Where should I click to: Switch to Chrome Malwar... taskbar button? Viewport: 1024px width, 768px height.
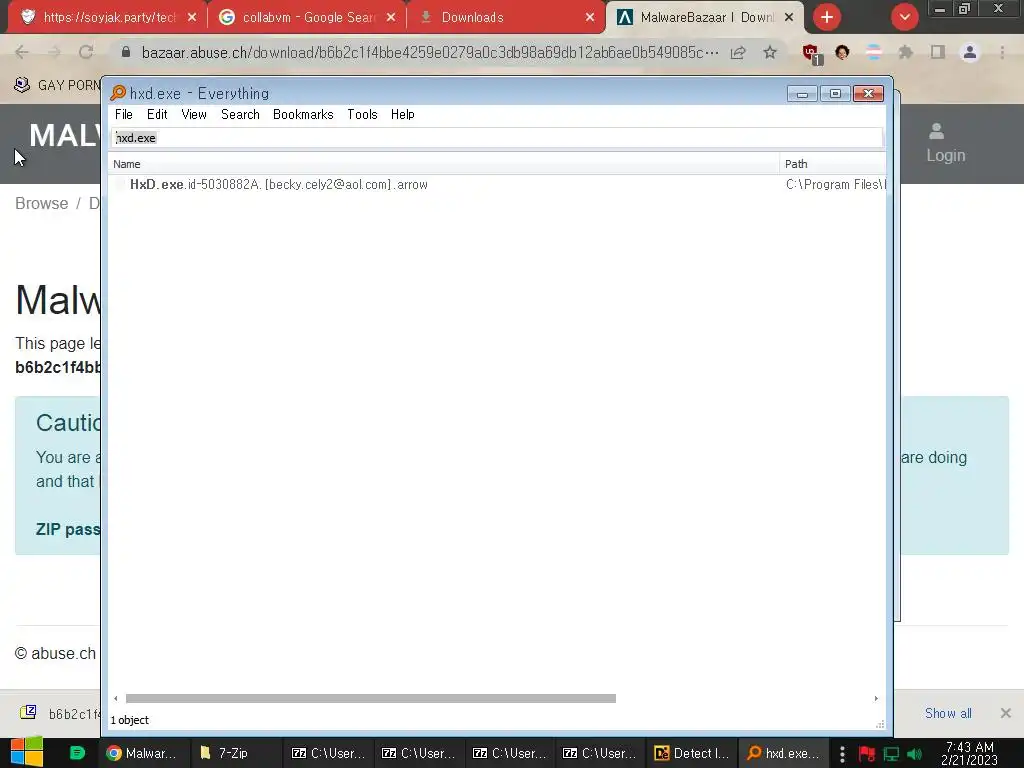pyautogui.click(x=143, y=753)
